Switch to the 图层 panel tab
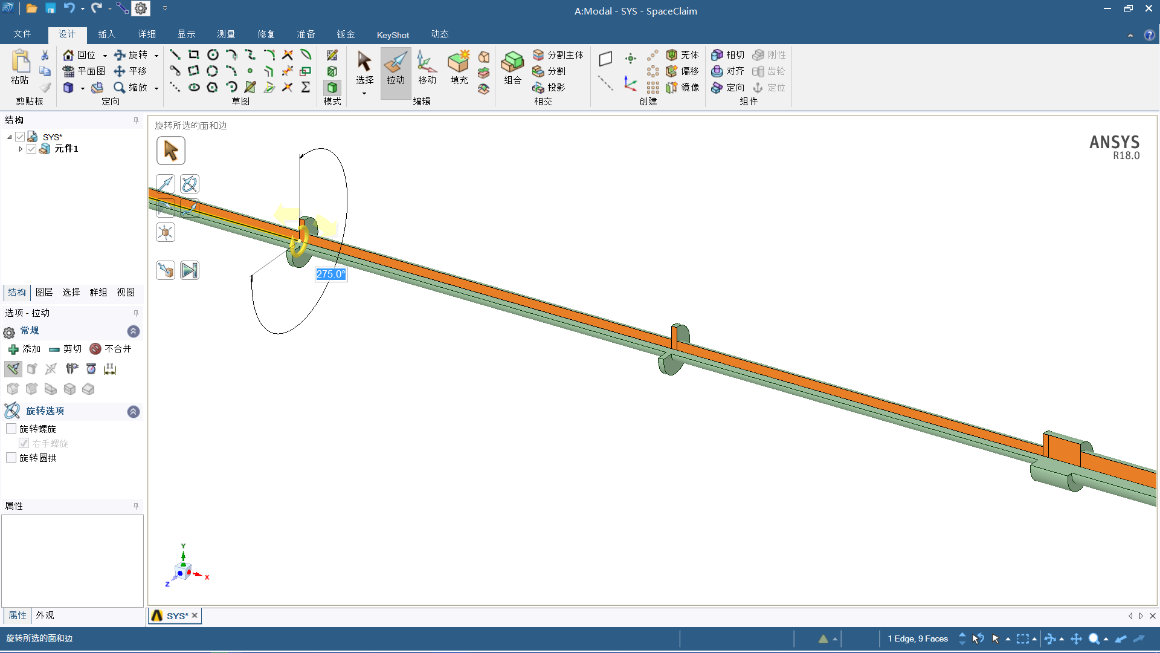 pos(44,293)
